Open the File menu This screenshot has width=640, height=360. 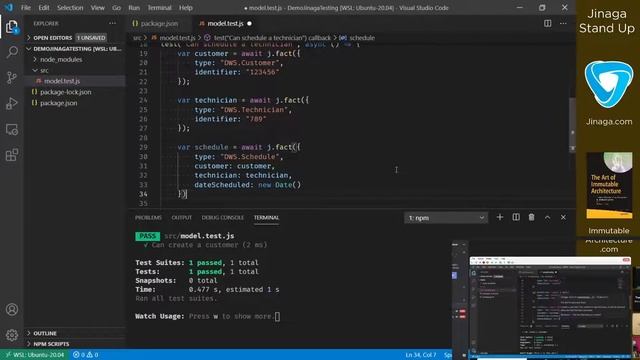coord(25,8)
